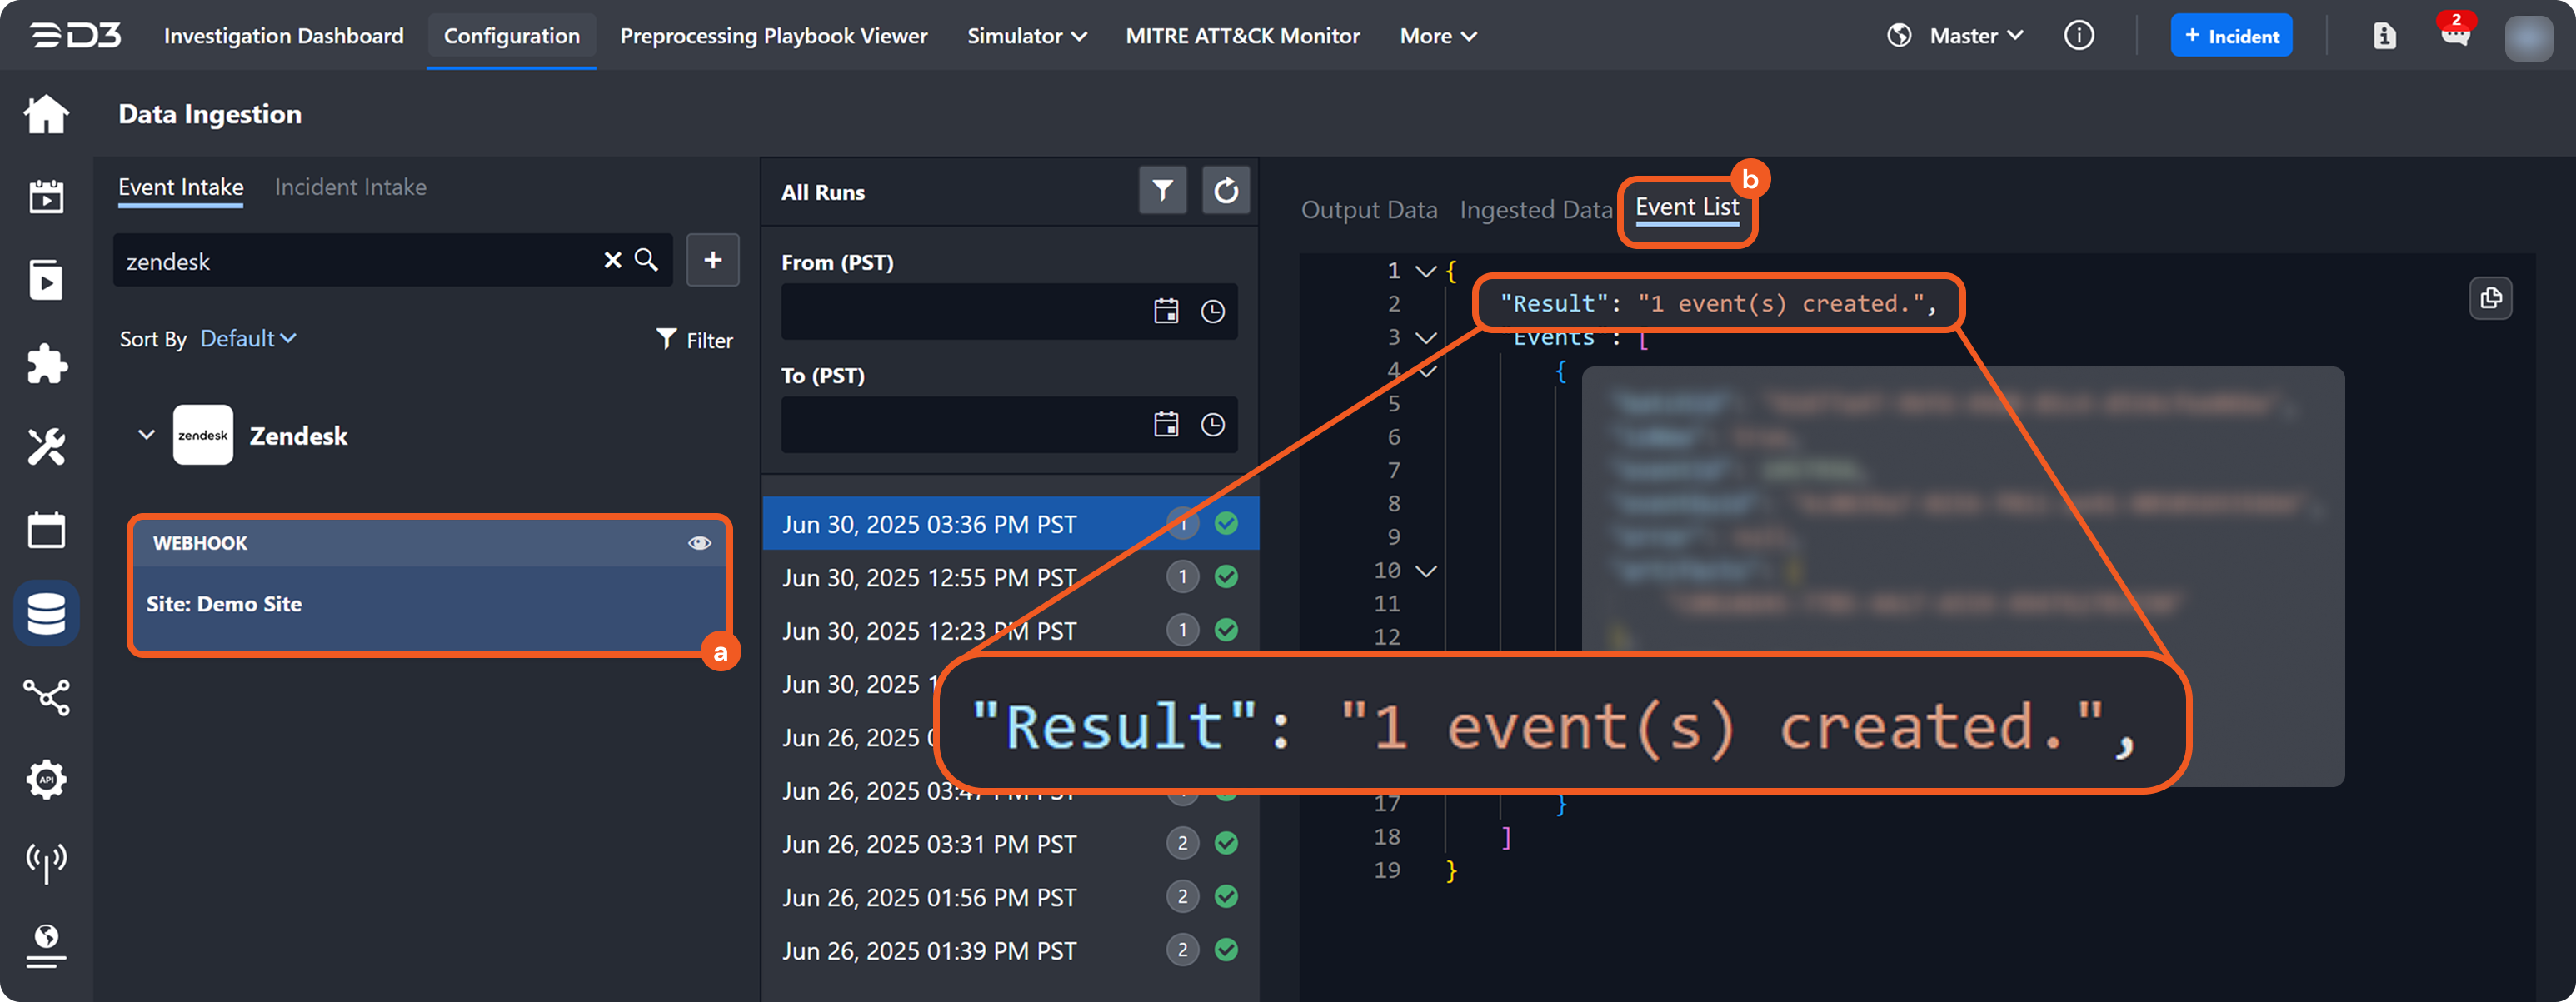Click the search magnifier in the zendesk field
Screen dimensions: 2576x1002
coord(647,260)
